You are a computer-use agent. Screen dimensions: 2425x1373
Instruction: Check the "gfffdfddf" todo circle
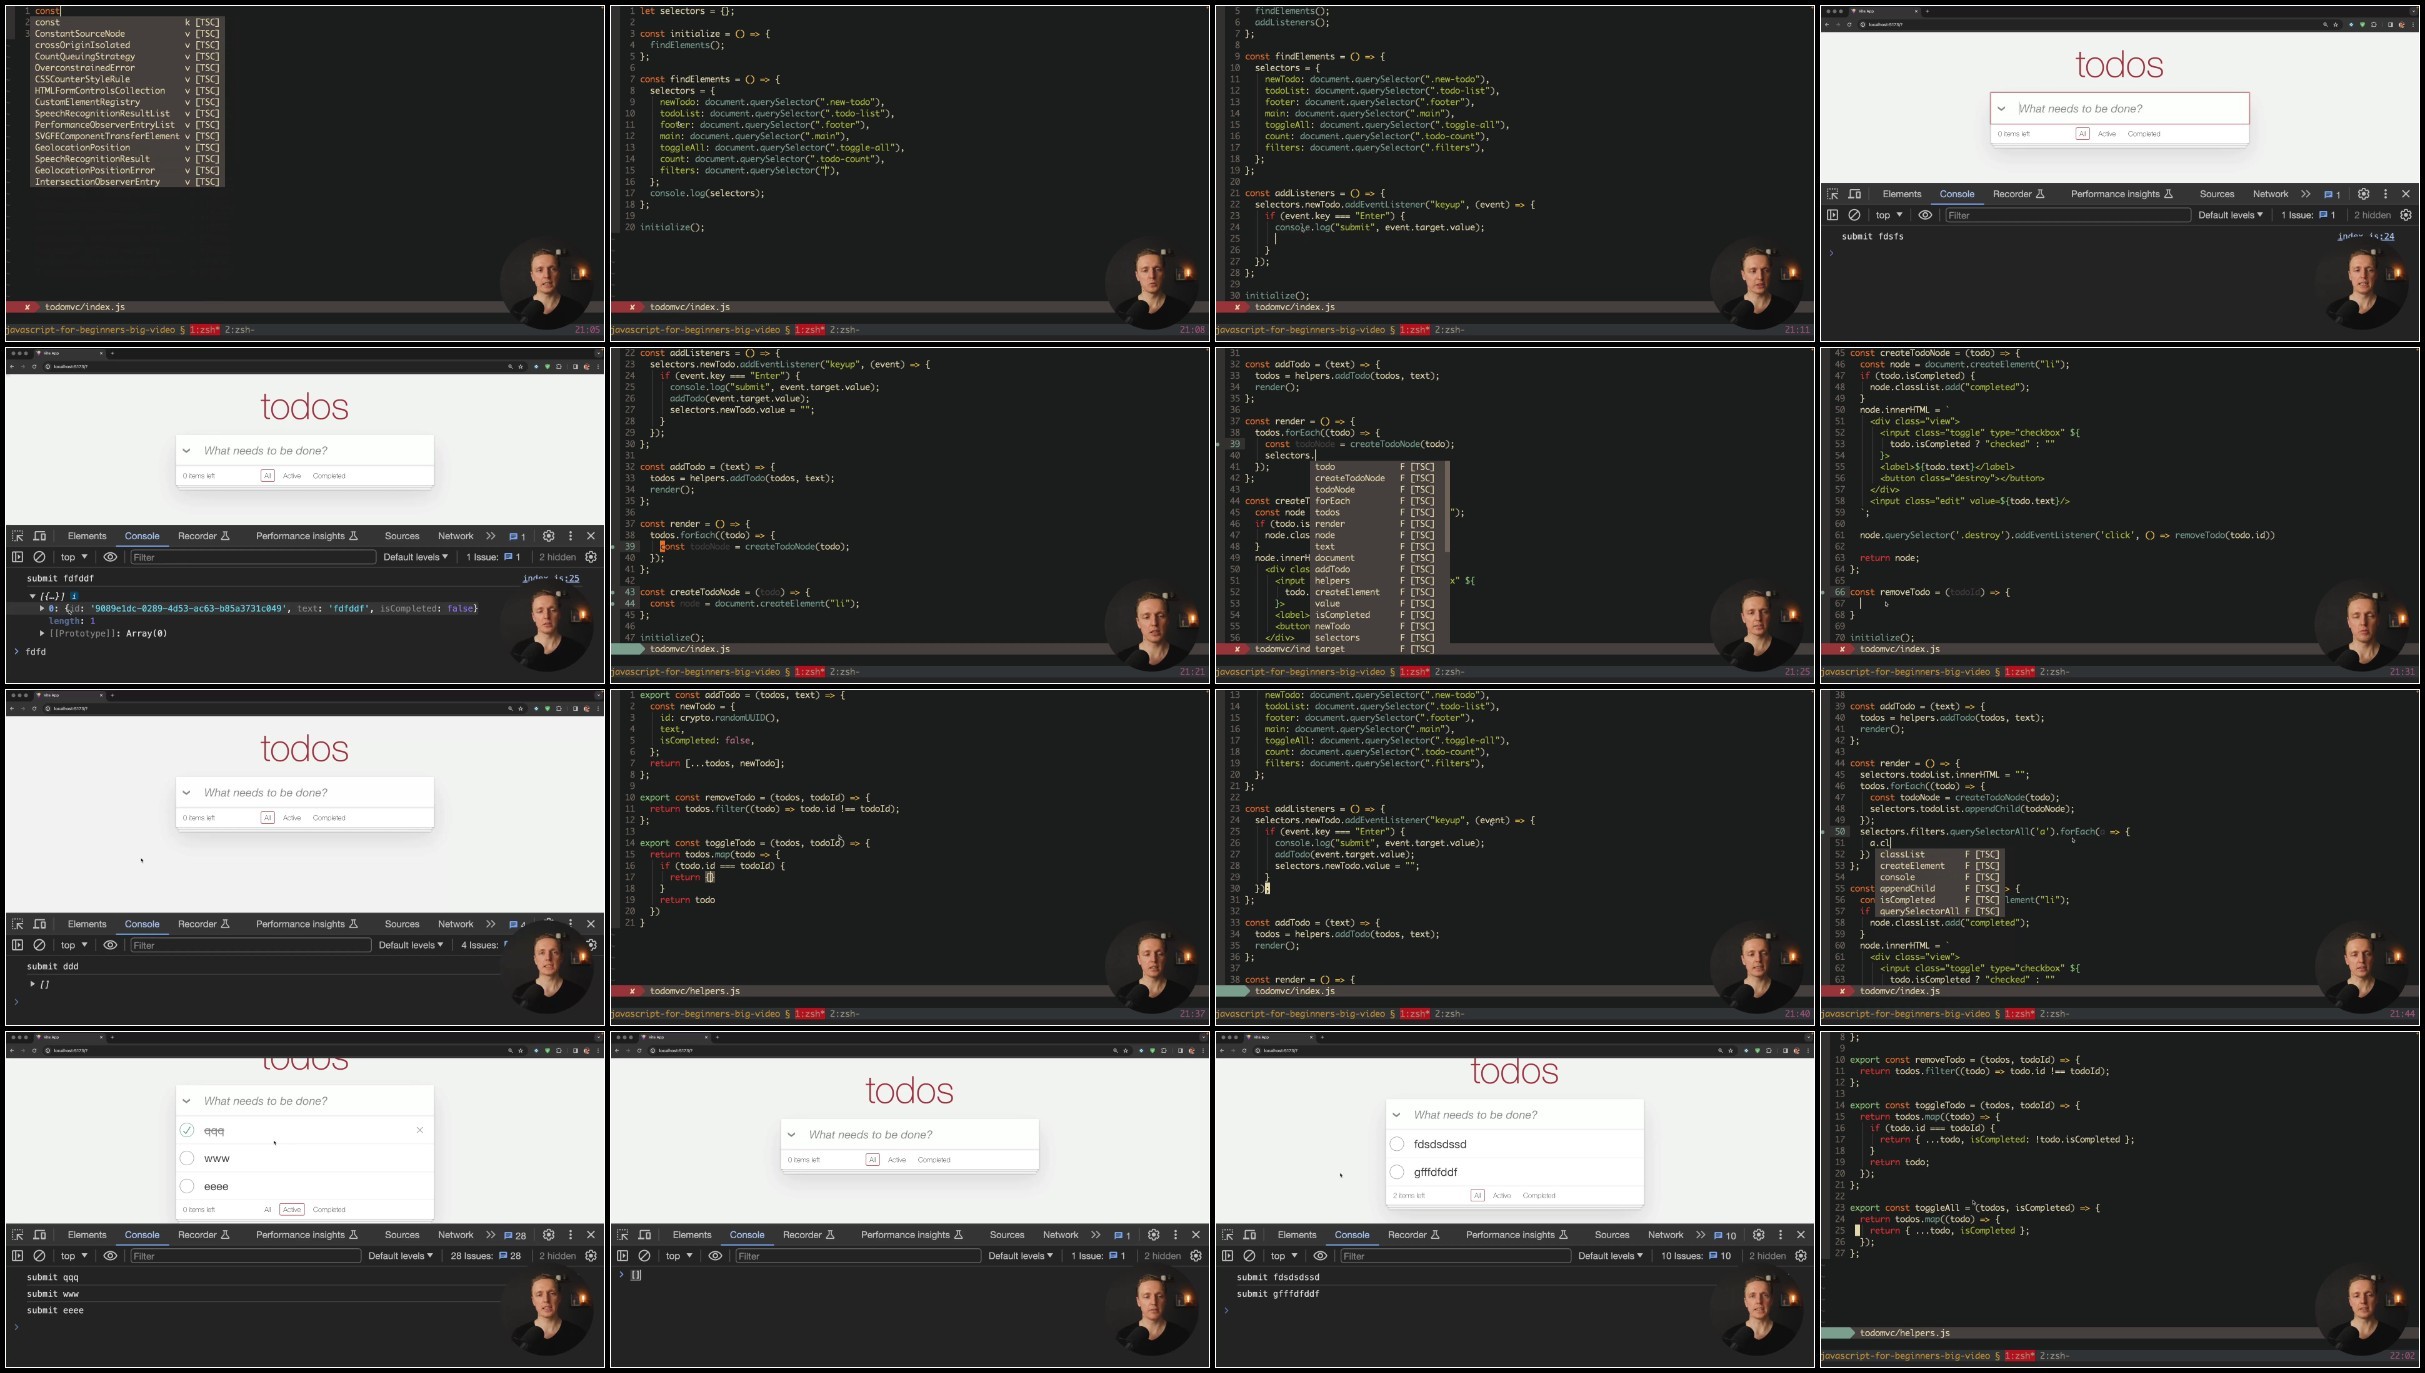[1397, 1172]
